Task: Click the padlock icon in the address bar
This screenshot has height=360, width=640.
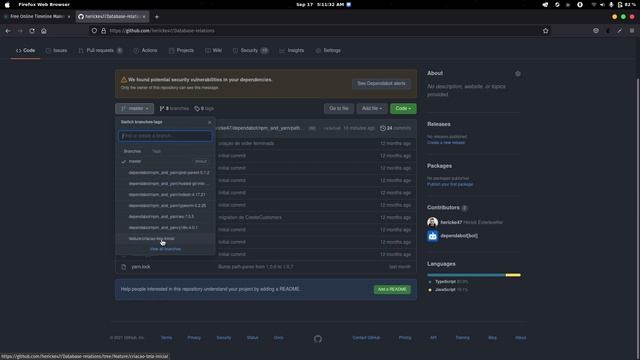Action: [x=103, y=31]
